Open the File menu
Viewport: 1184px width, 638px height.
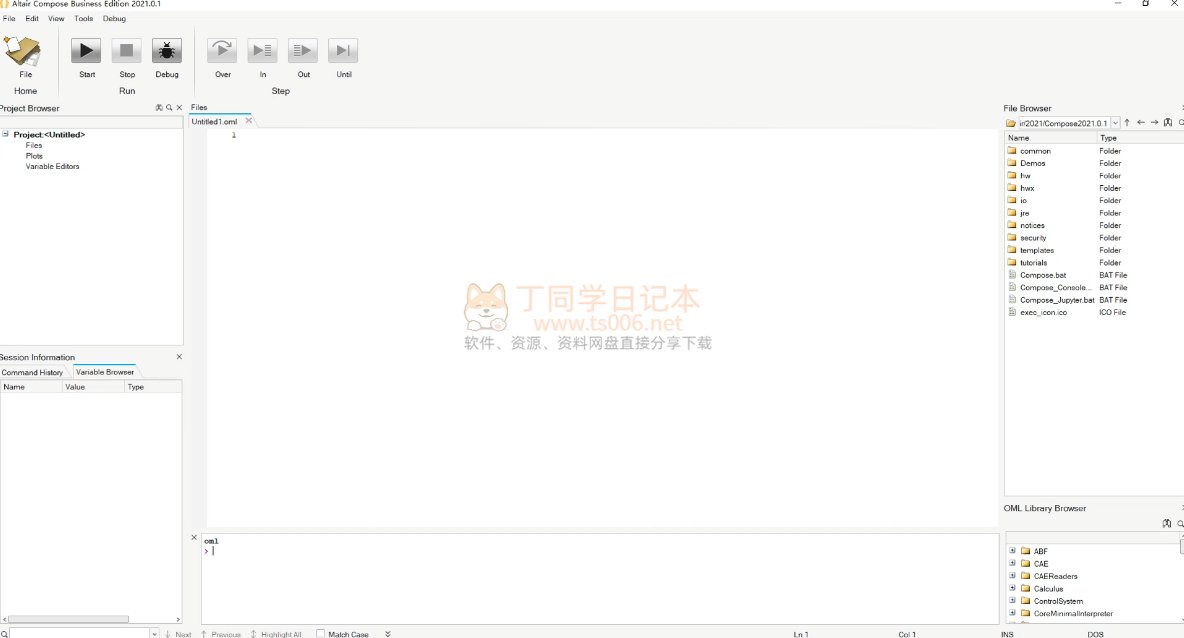click(9, 18)
